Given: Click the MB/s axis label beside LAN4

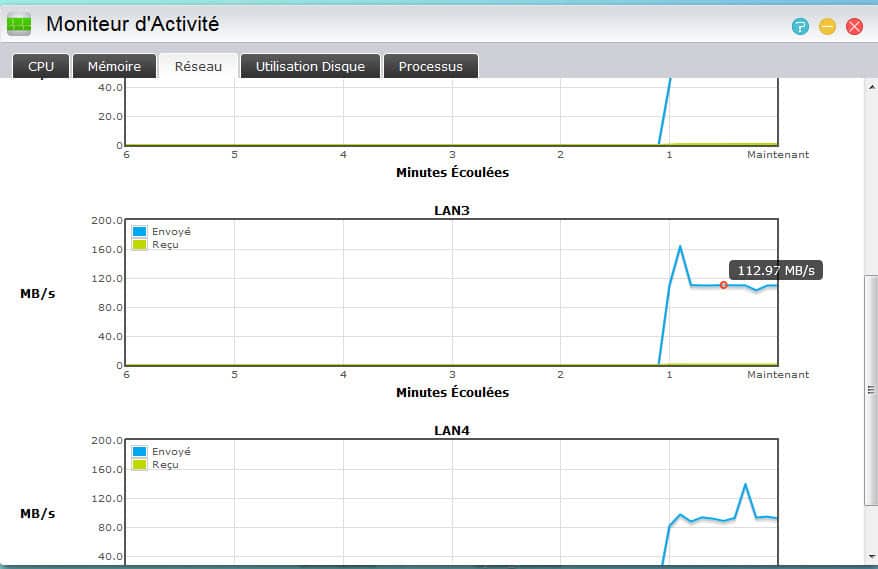Looking at the screenshot, I should [38, 514].
